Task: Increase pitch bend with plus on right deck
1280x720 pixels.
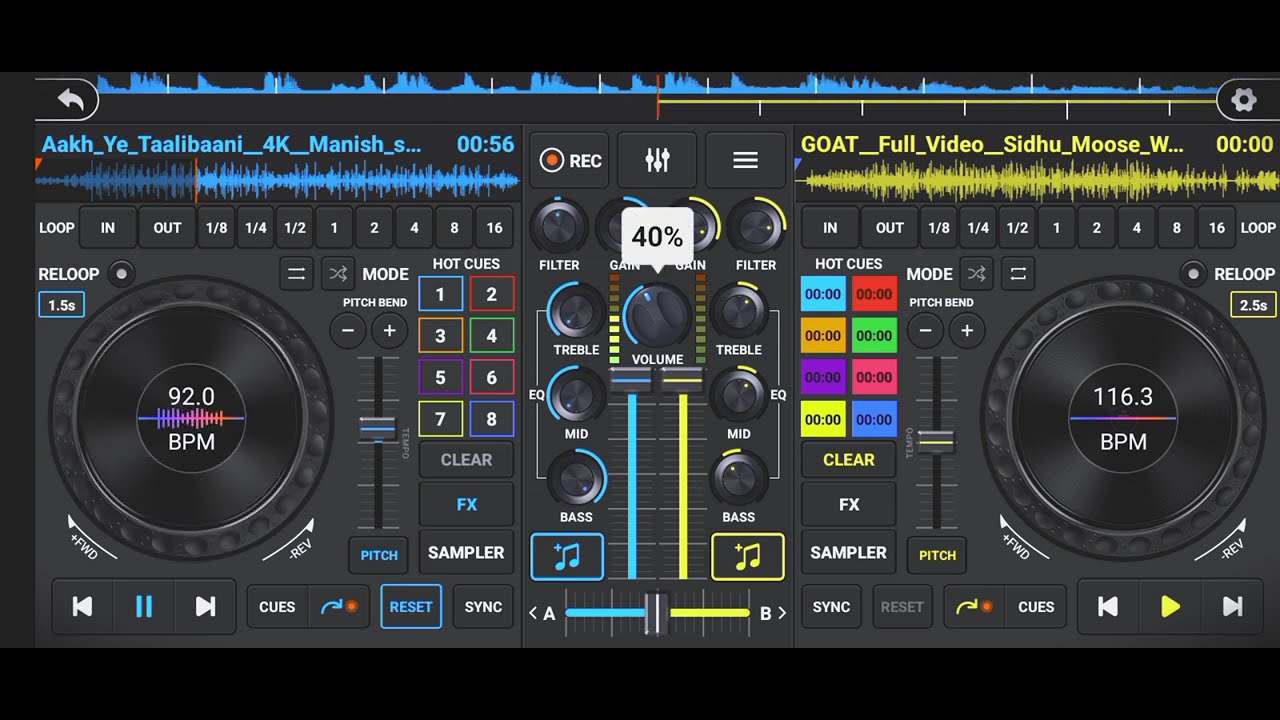Action: coord(967,331)
